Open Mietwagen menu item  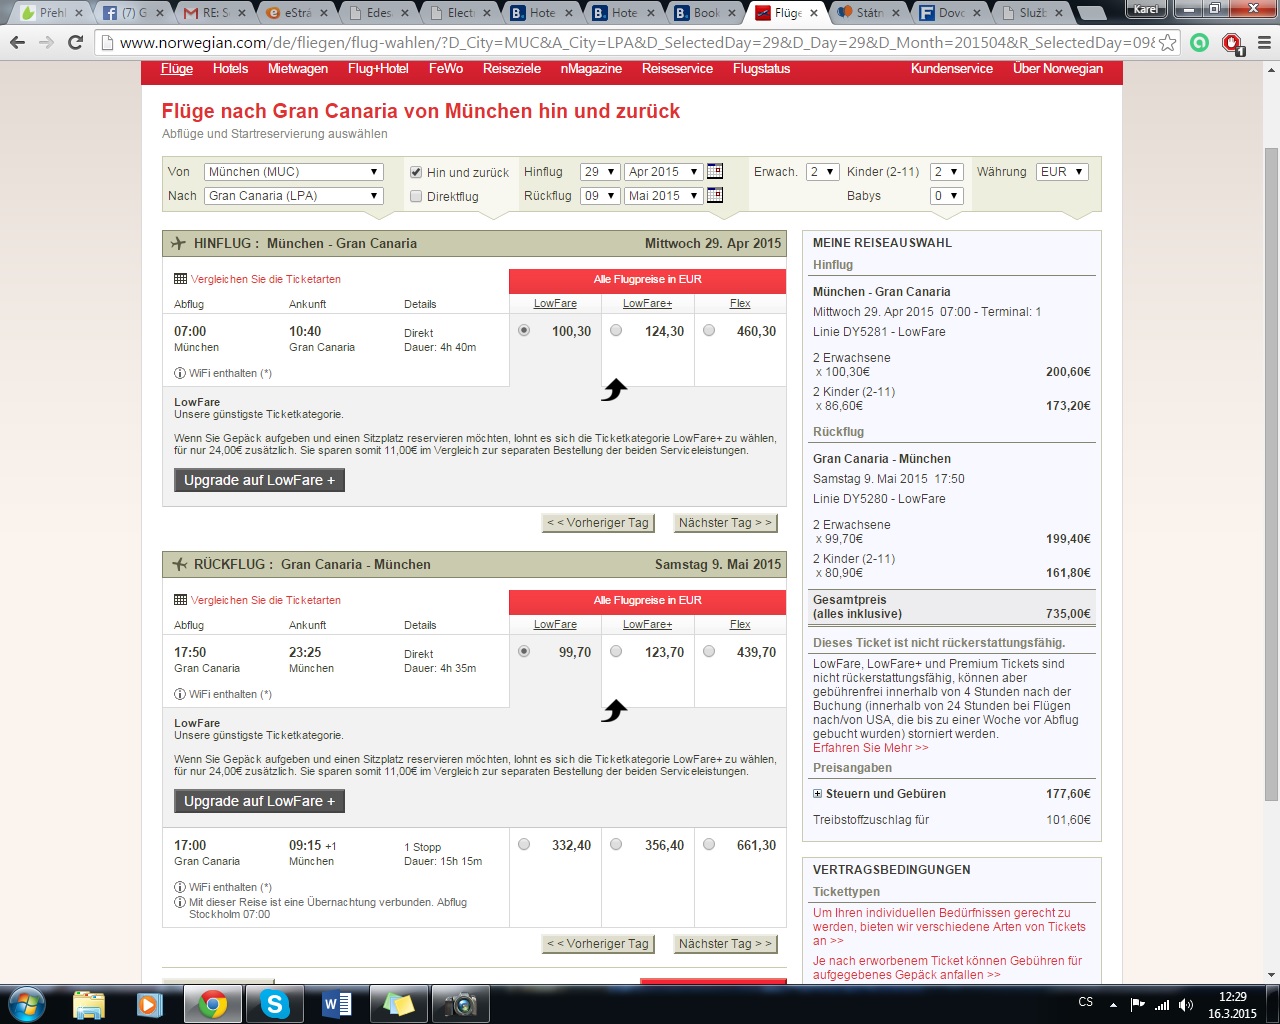click(298, 69)
